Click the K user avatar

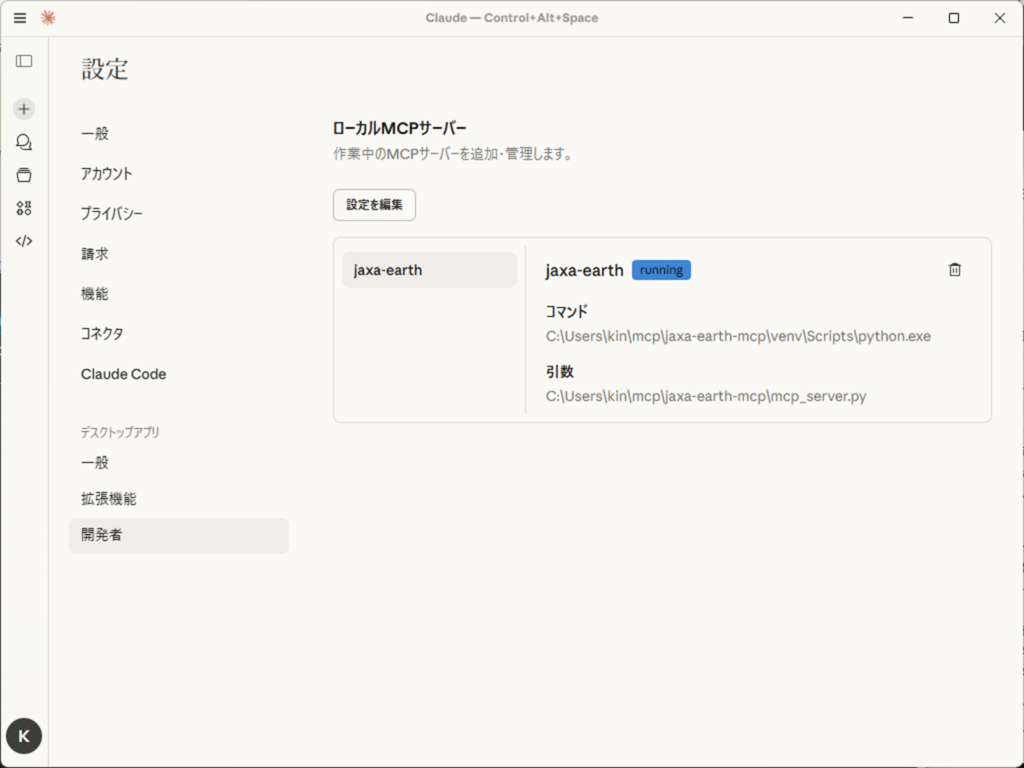24,736
